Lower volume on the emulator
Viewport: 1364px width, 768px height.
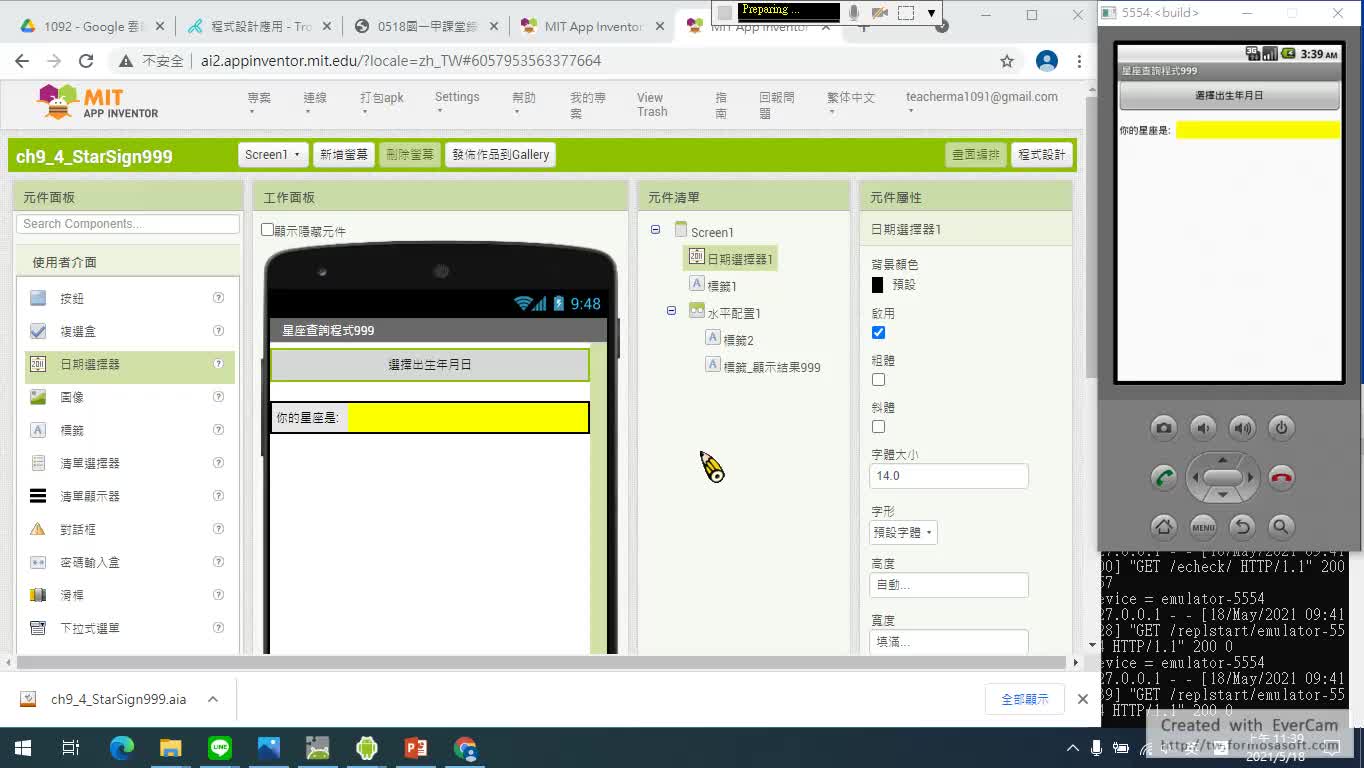click(1203, 428)
